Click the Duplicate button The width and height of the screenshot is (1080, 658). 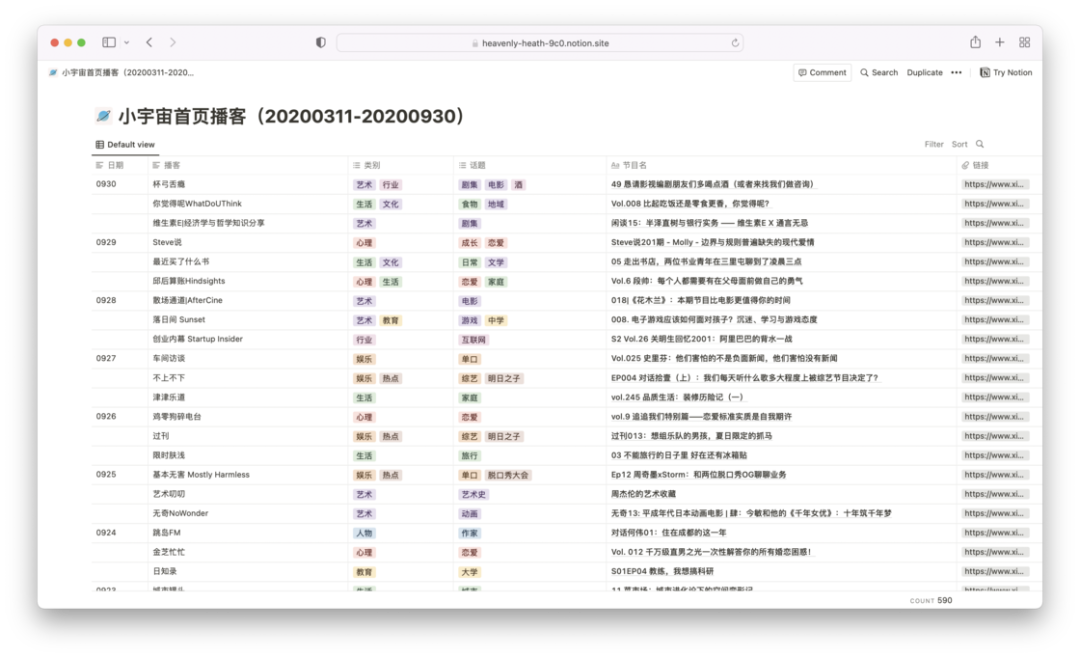(x=924, y=72)
